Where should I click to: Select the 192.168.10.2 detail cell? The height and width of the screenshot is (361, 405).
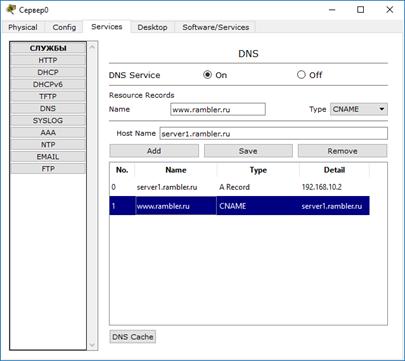coord(334,187)
